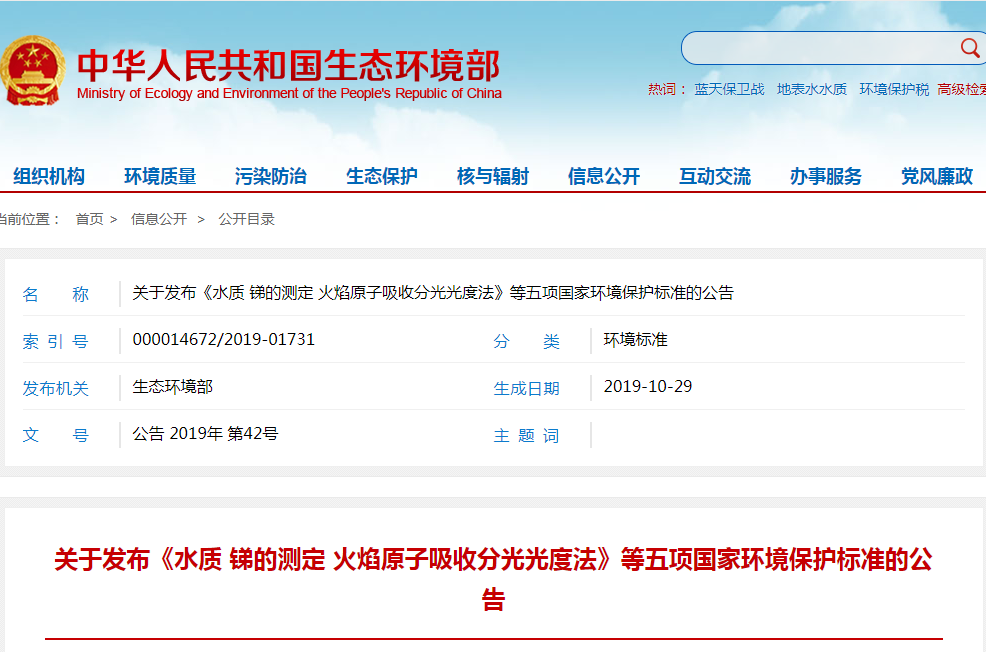Click the 生成日期 field label
This screenshot has height=652, width=986.
pos(526,389)
